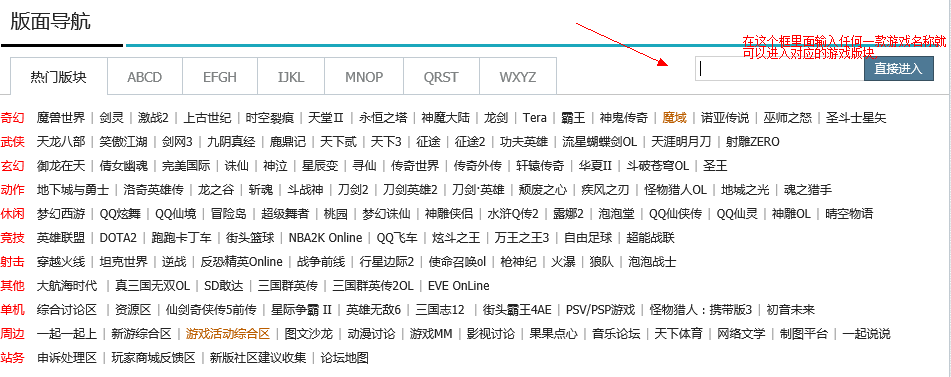This screenshot has height=377, width=951.
Task: Open the IJKL tab
Action: click(x=291, y=77)
